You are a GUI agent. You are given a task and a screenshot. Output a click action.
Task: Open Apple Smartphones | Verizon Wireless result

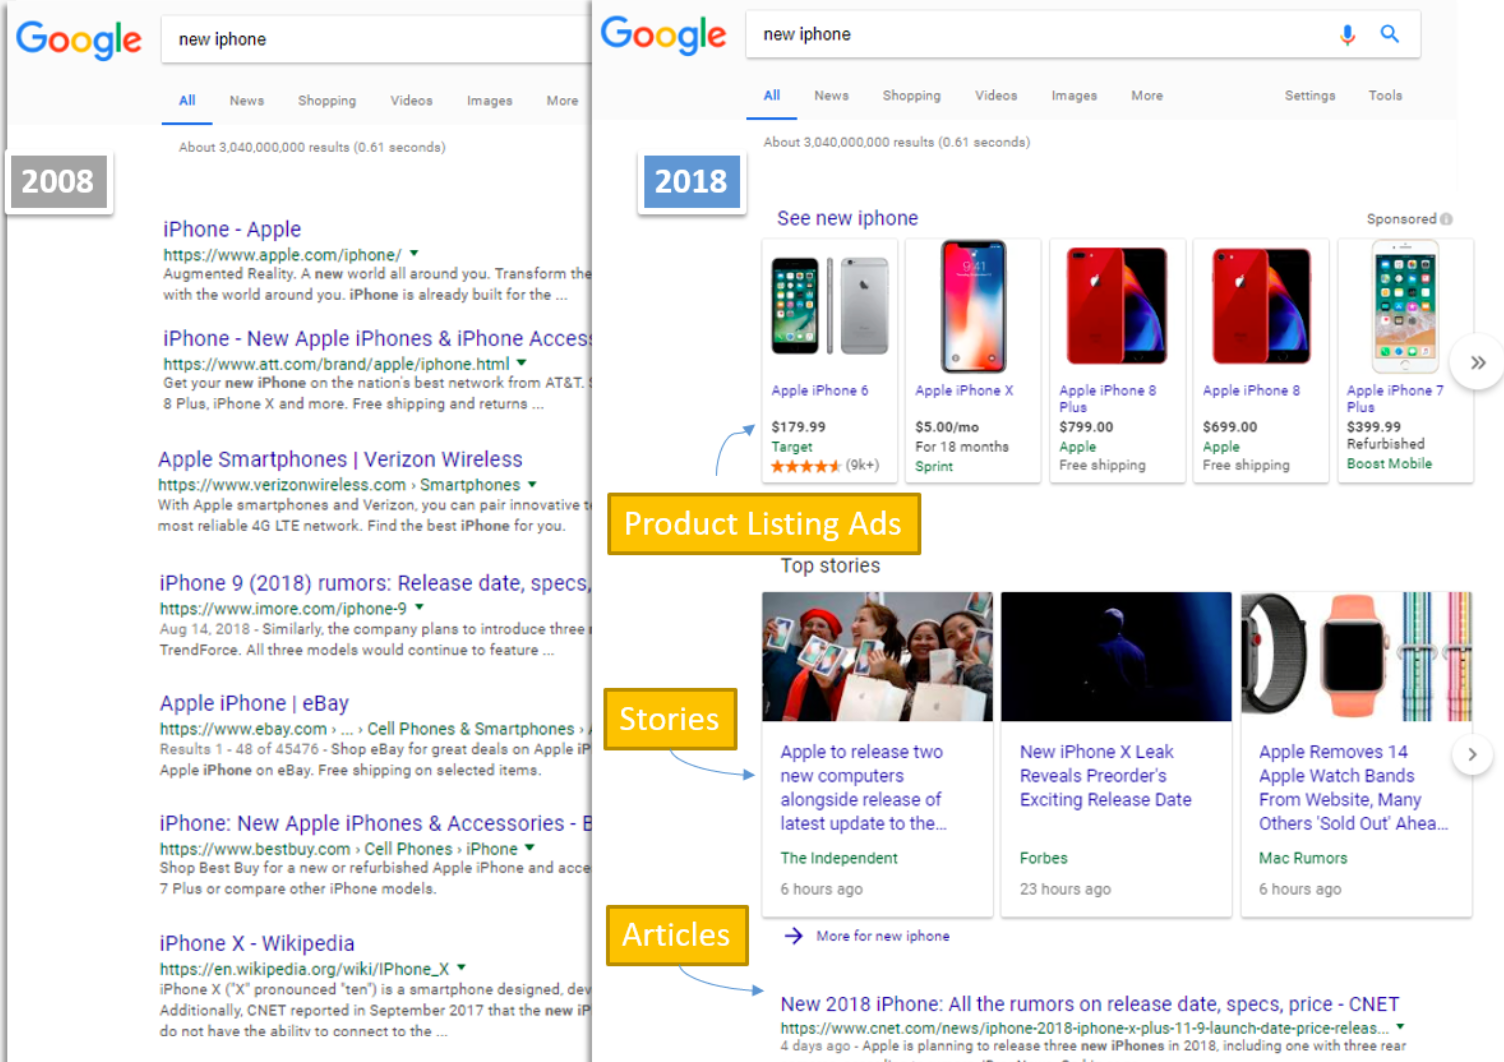pos(340,459)
